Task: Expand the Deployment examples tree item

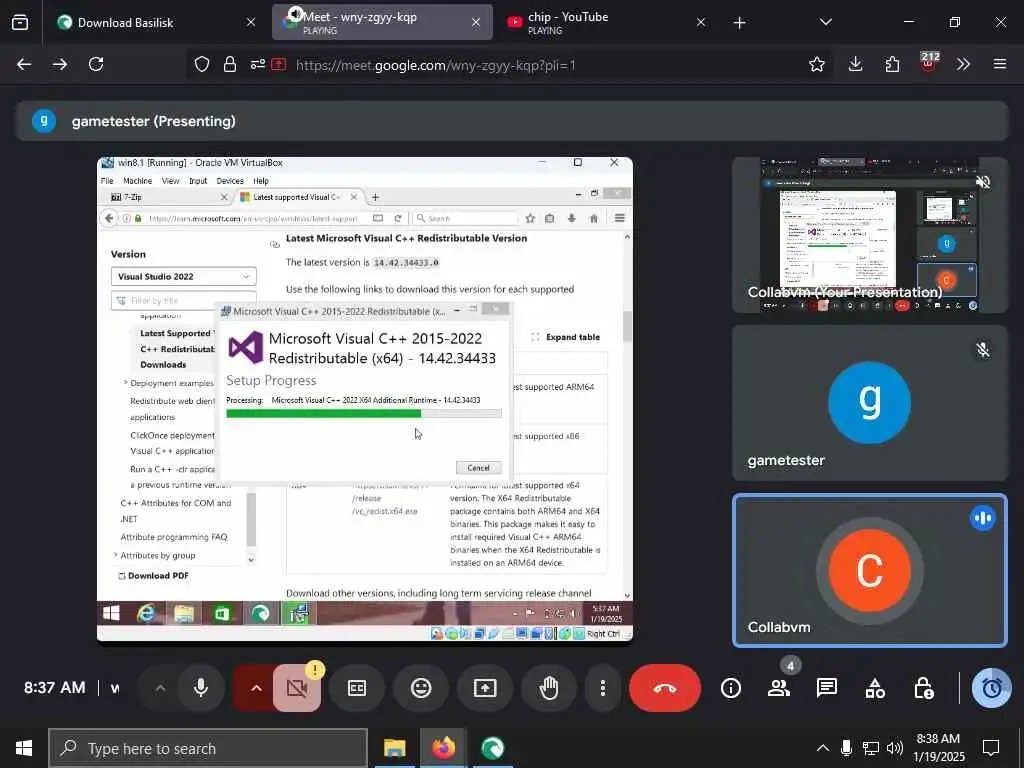Action: (125, 383)
